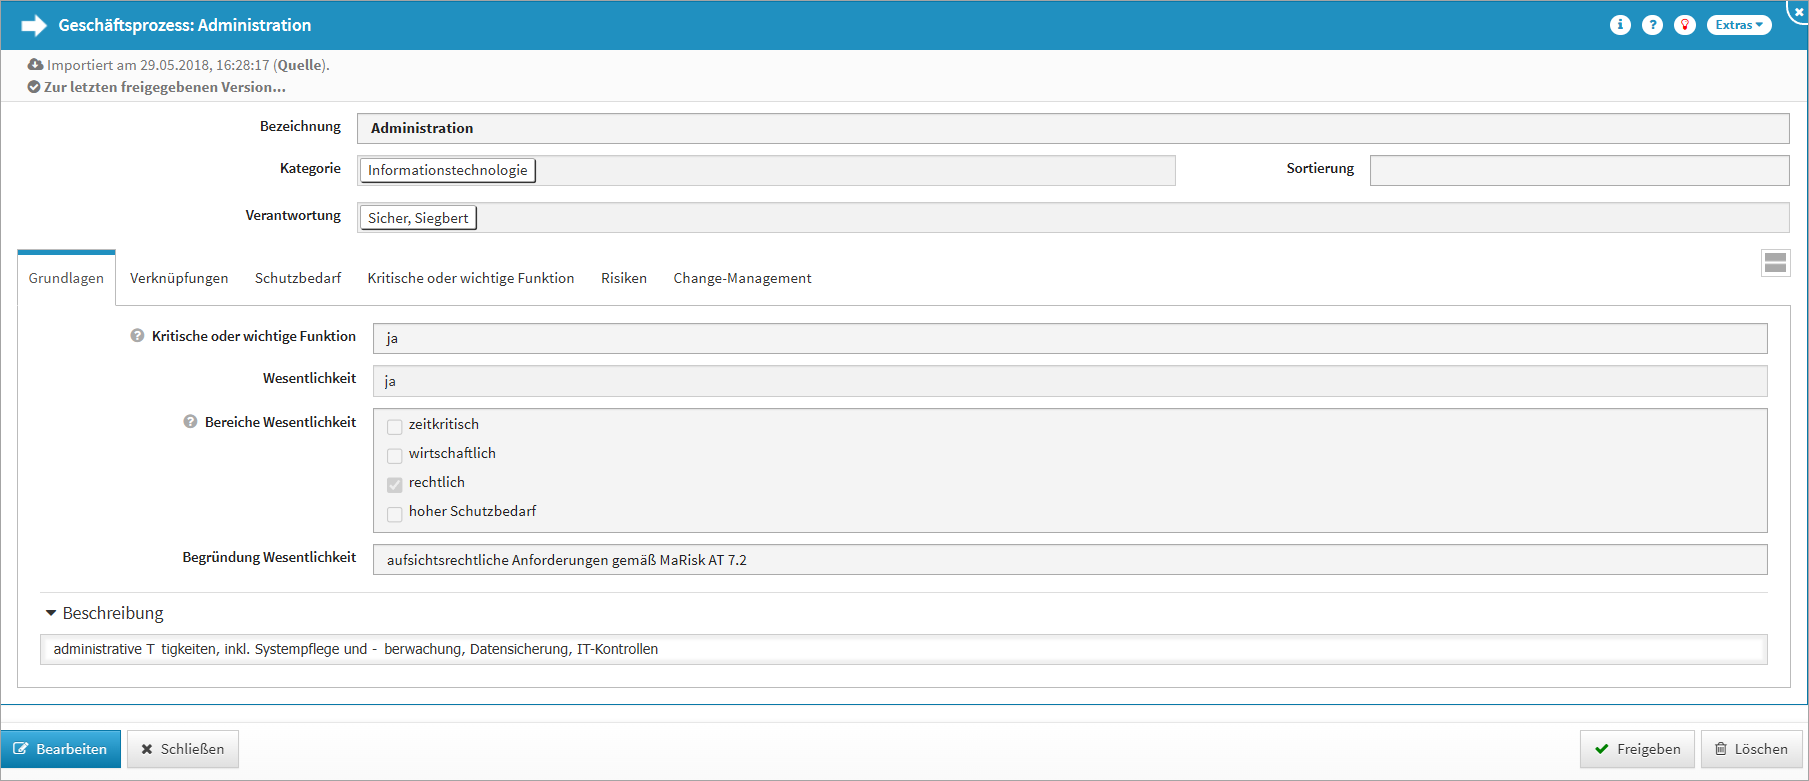Click the red lightbulb hint icon
Viewport: 1809px width, 781px height.
pos(1685,25)
